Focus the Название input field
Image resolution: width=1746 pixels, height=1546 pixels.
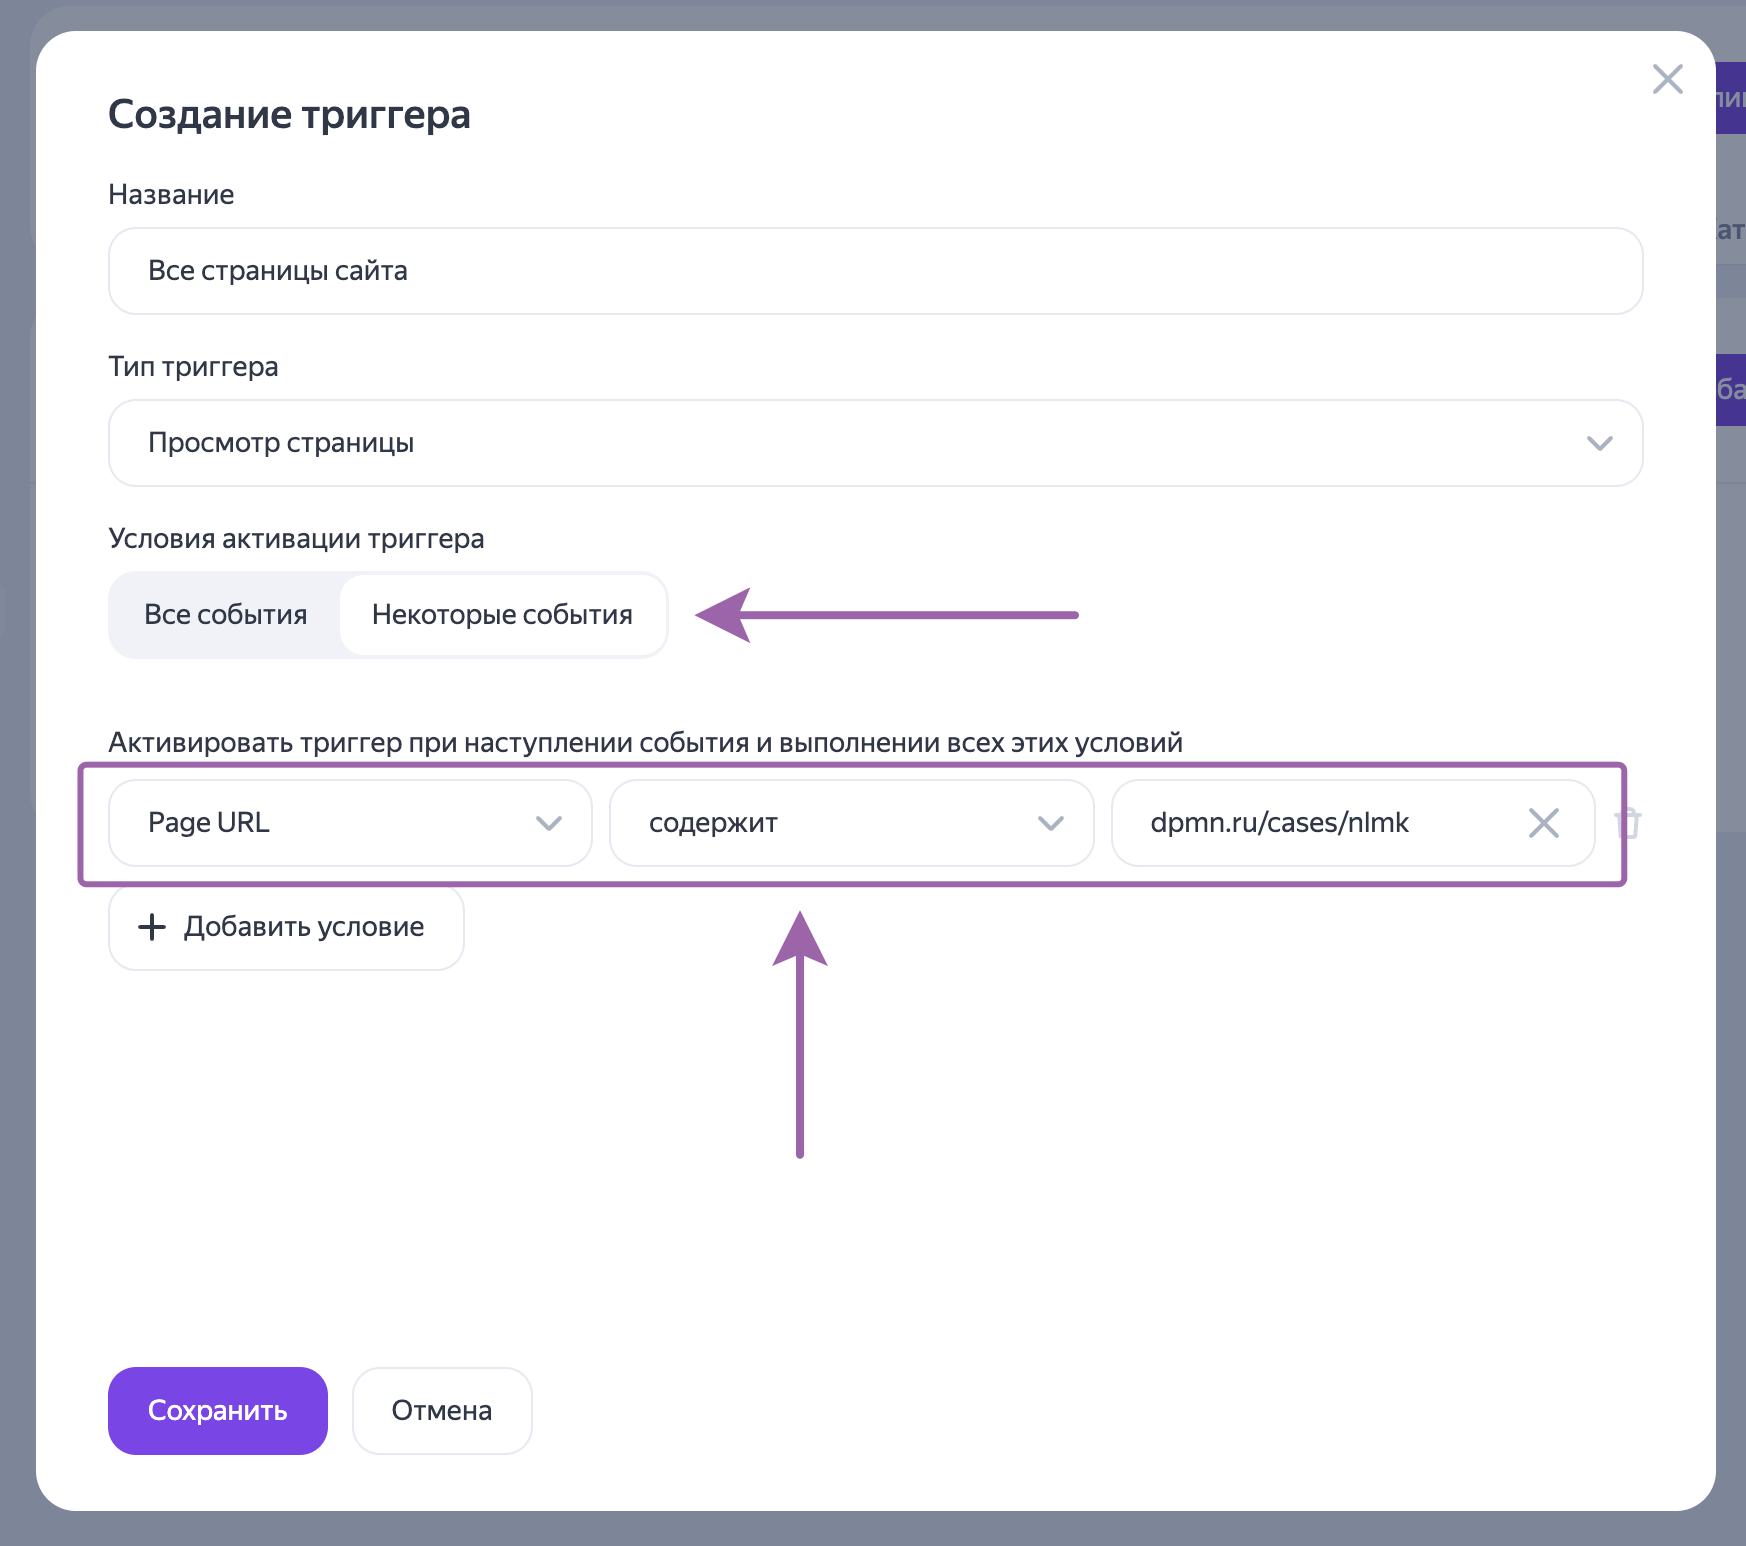875,271
